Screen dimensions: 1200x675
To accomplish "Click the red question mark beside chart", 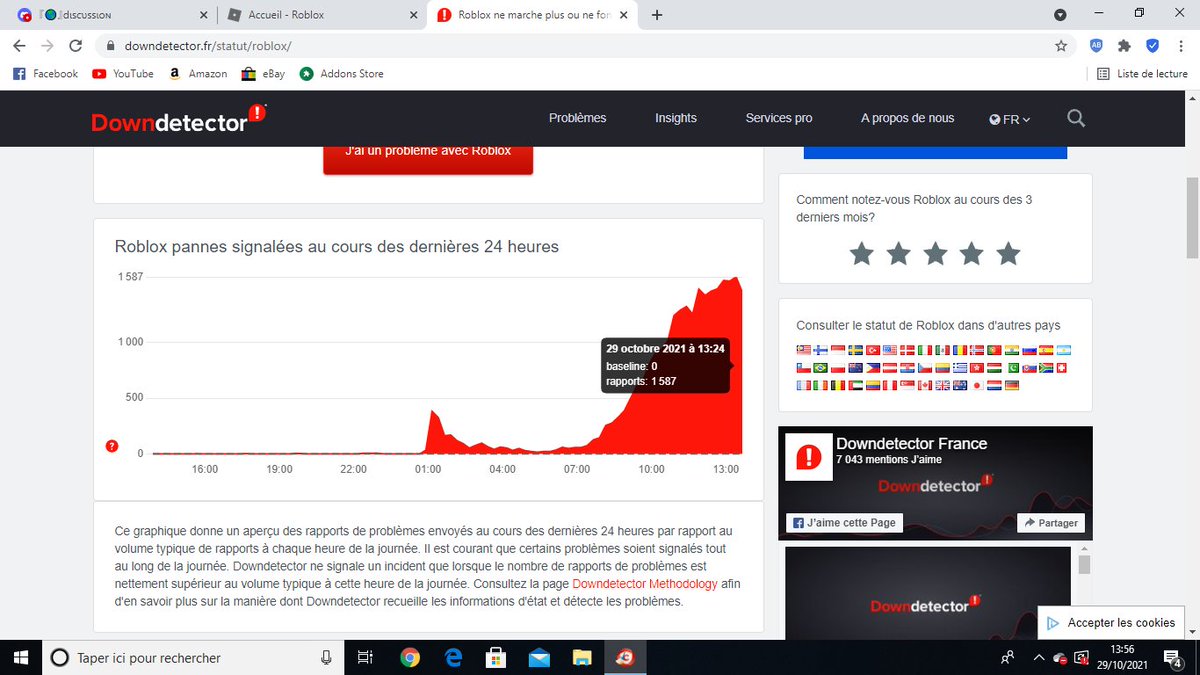I will click(112, 446).
